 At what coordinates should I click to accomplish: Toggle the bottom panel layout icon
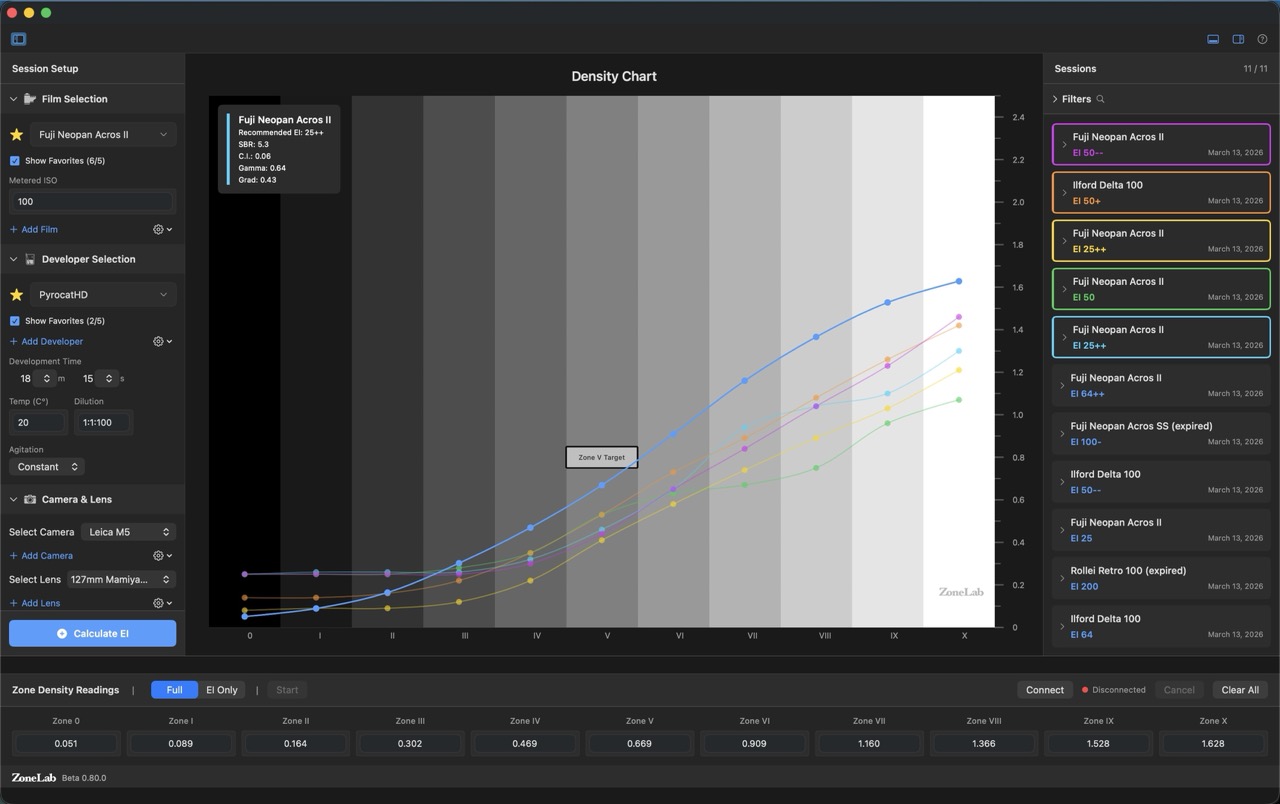(1213, 39)
